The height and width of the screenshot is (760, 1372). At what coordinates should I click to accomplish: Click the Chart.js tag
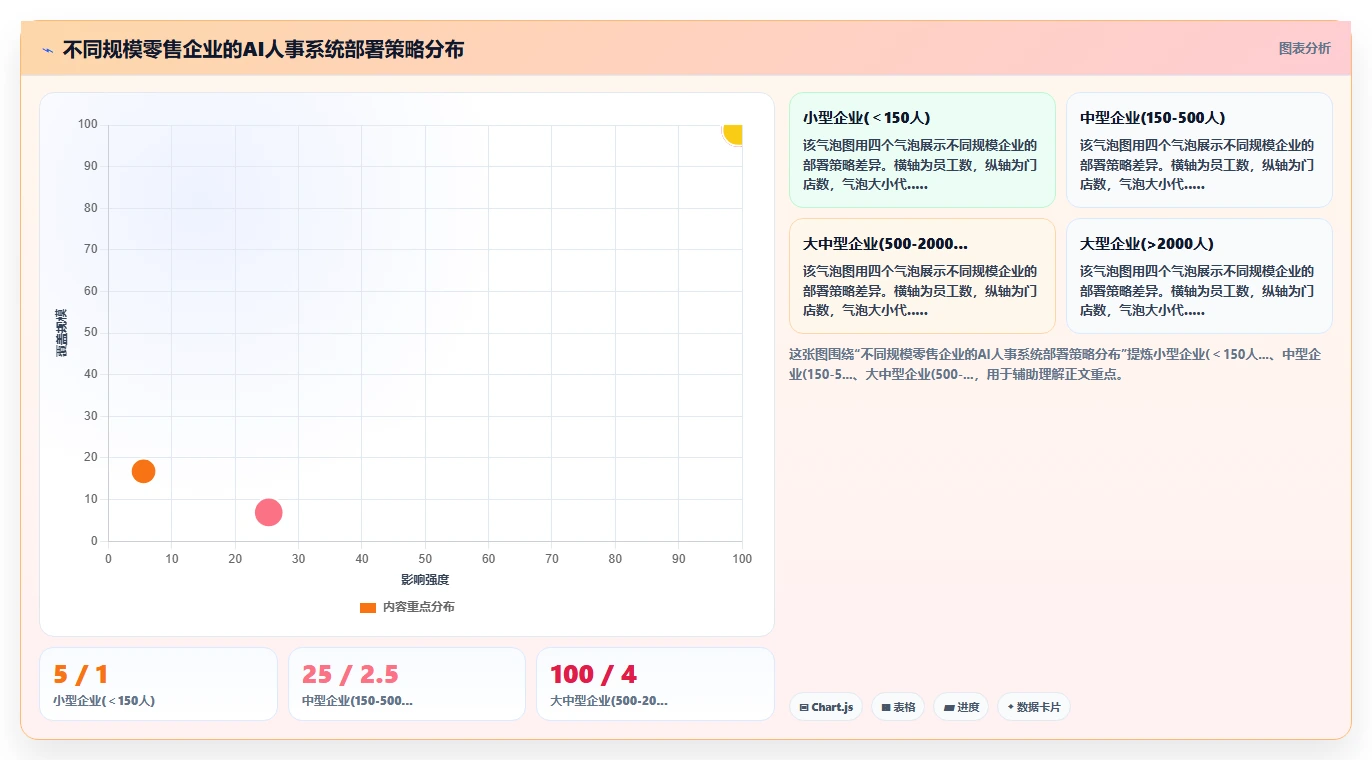tap(826, 707)
